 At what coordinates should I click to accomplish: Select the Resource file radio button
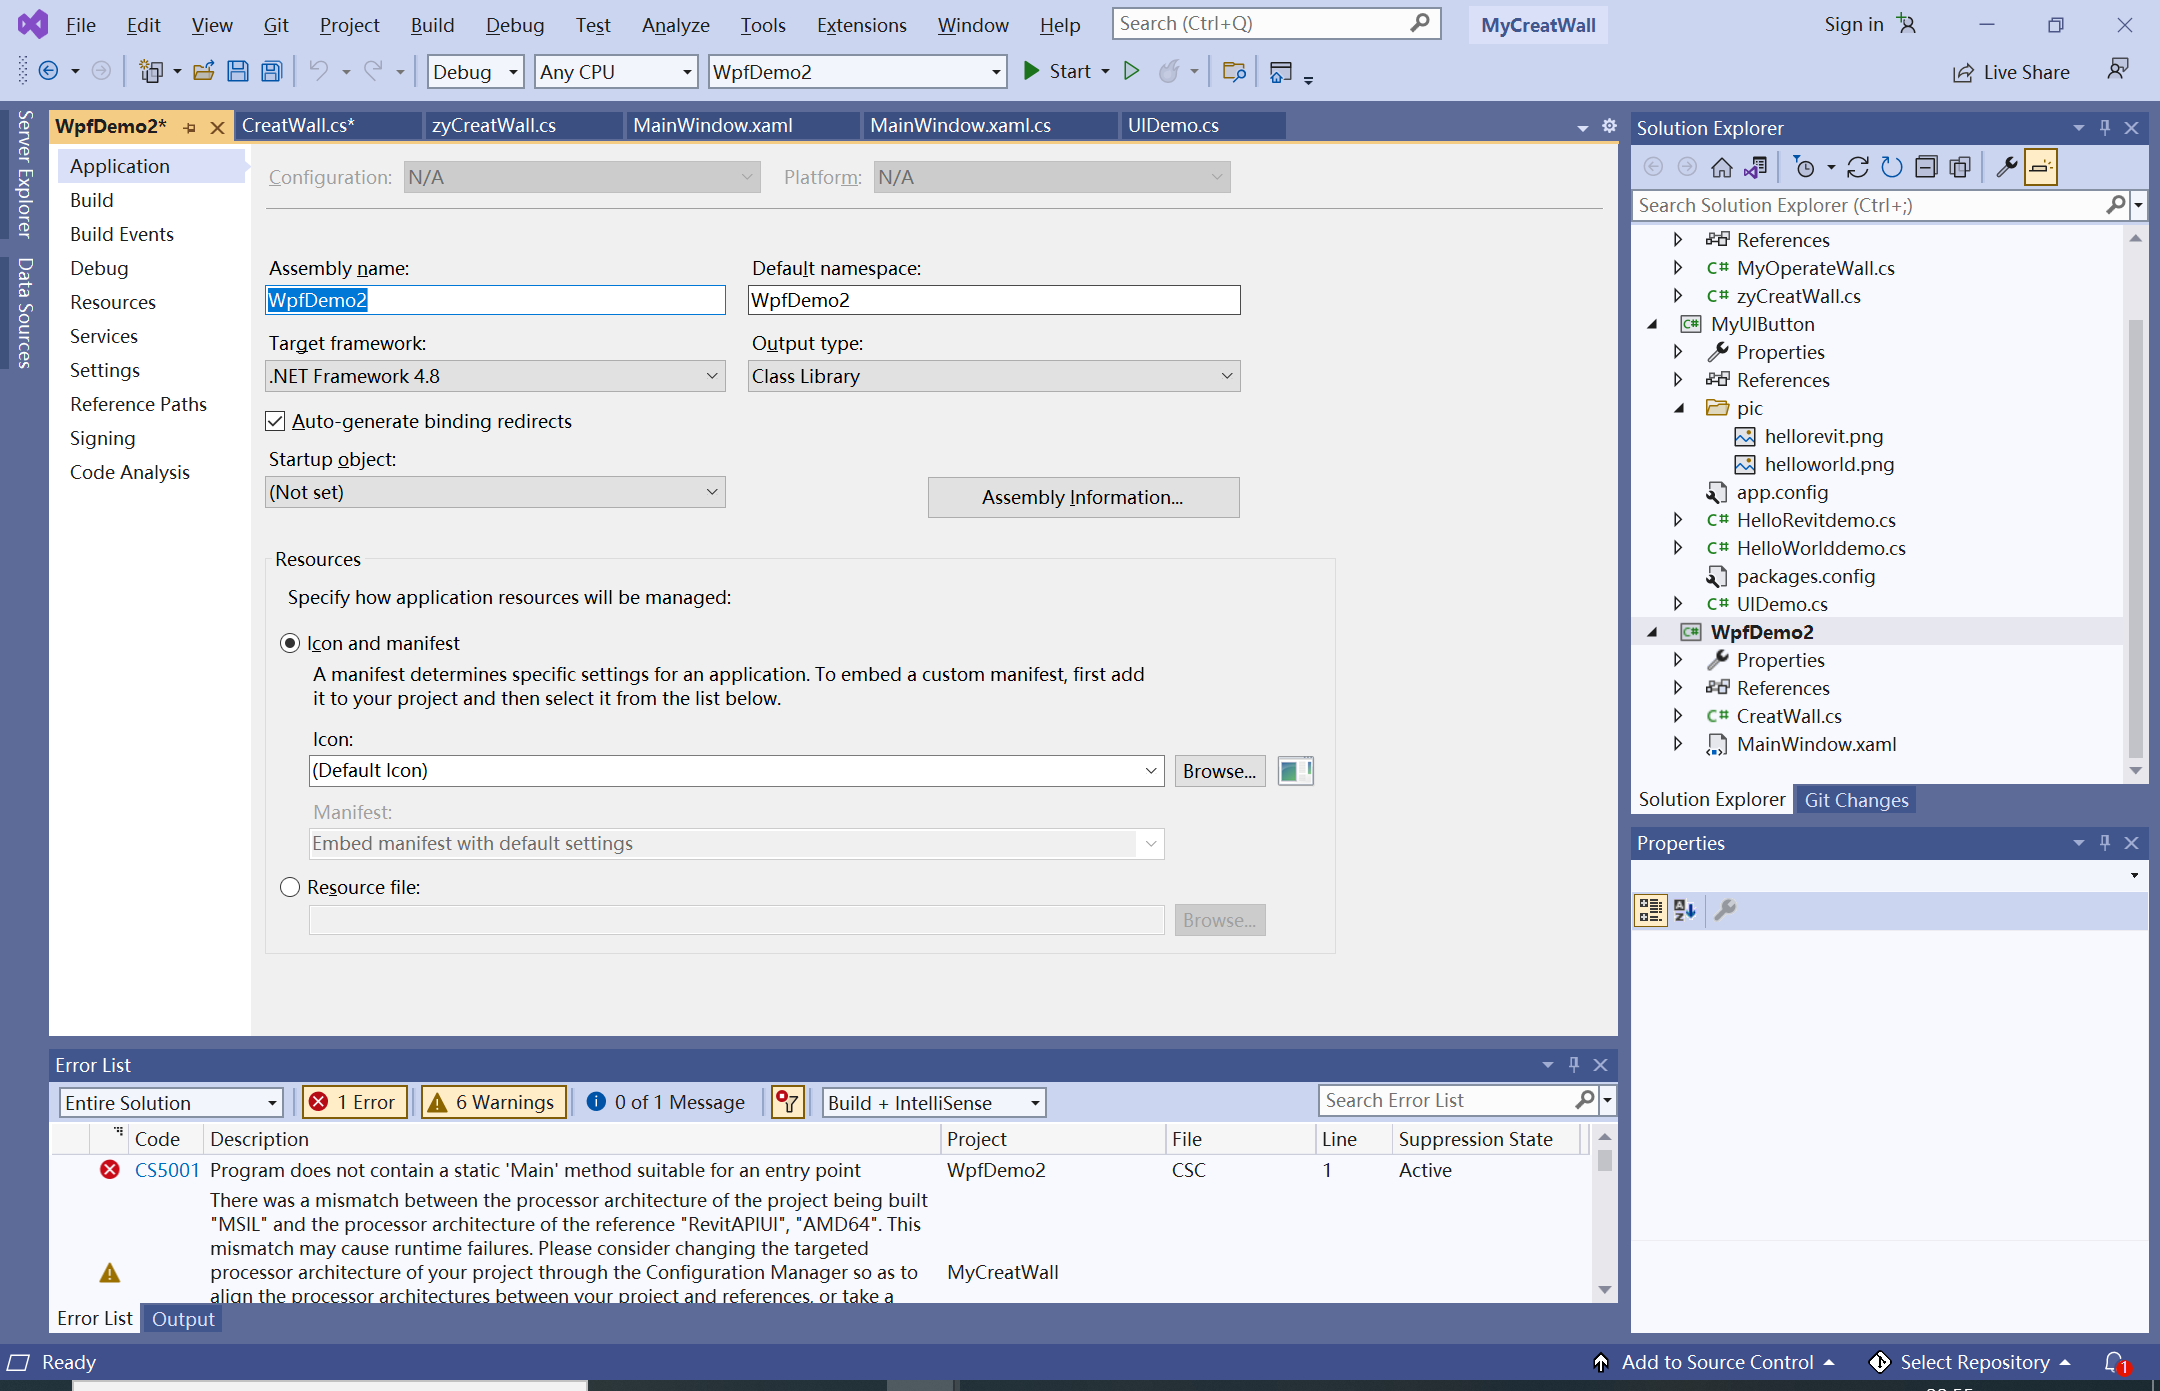click(x=290, y=887)
